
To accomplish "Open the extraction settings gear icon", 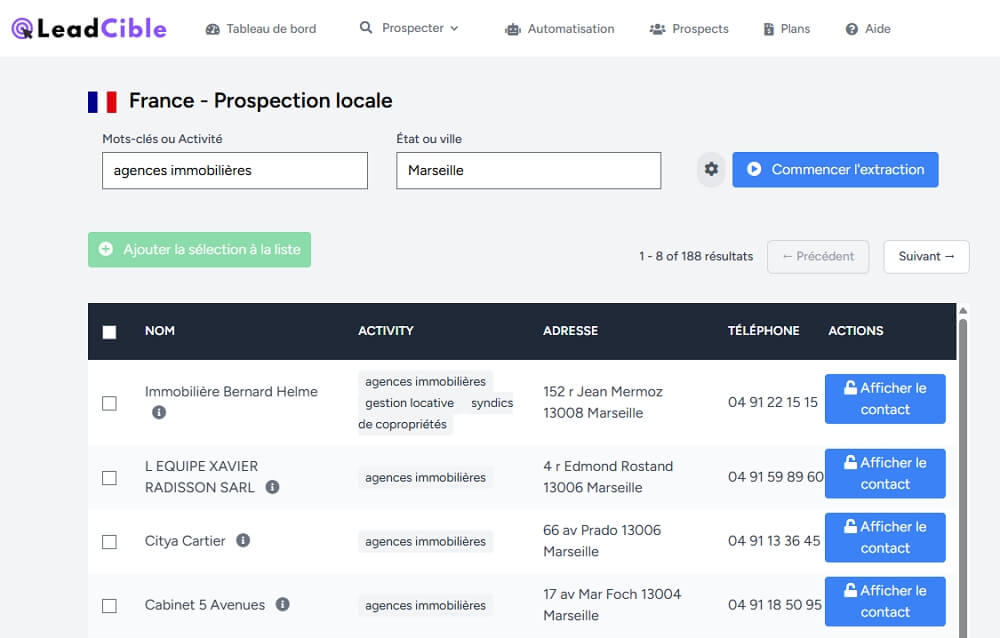I will pyautogui.click(x=710, y=169).
